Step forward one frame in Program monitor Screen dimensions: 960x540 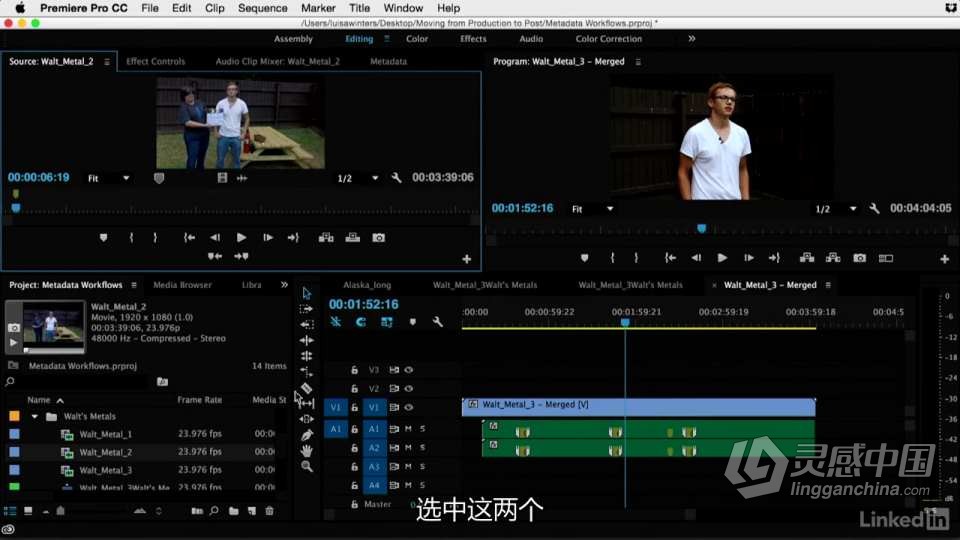[x=749, y=258]
